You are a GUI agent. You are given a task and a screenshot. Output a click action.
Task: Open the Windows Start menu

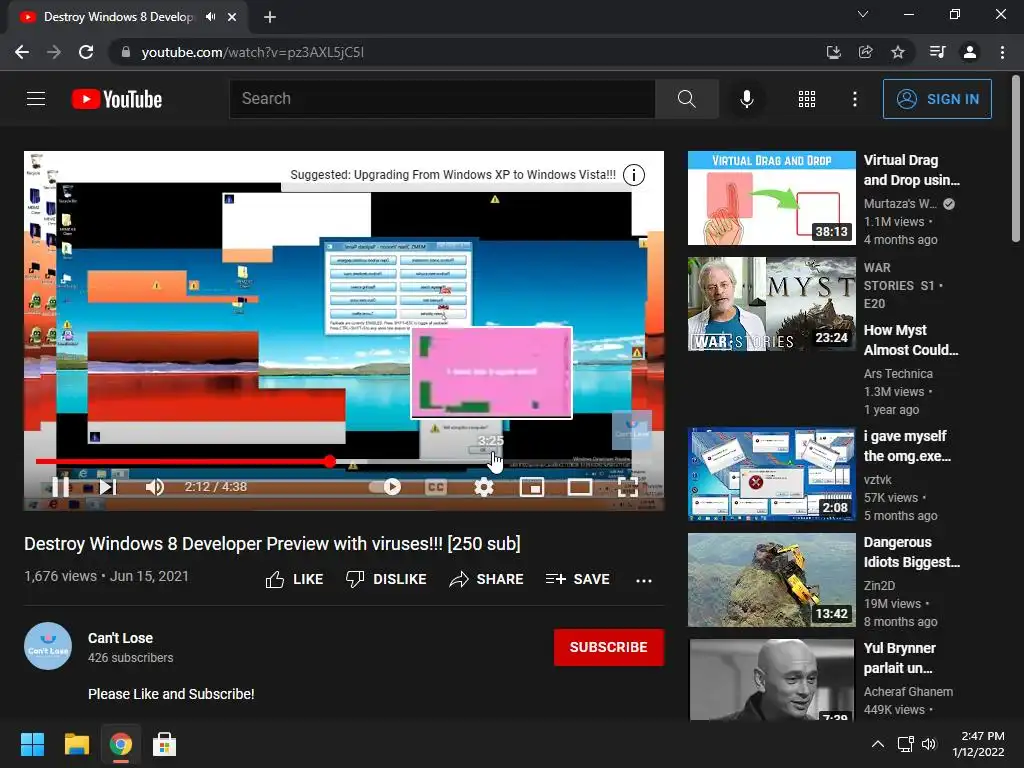pyautogui.click(x=32, y=744)
